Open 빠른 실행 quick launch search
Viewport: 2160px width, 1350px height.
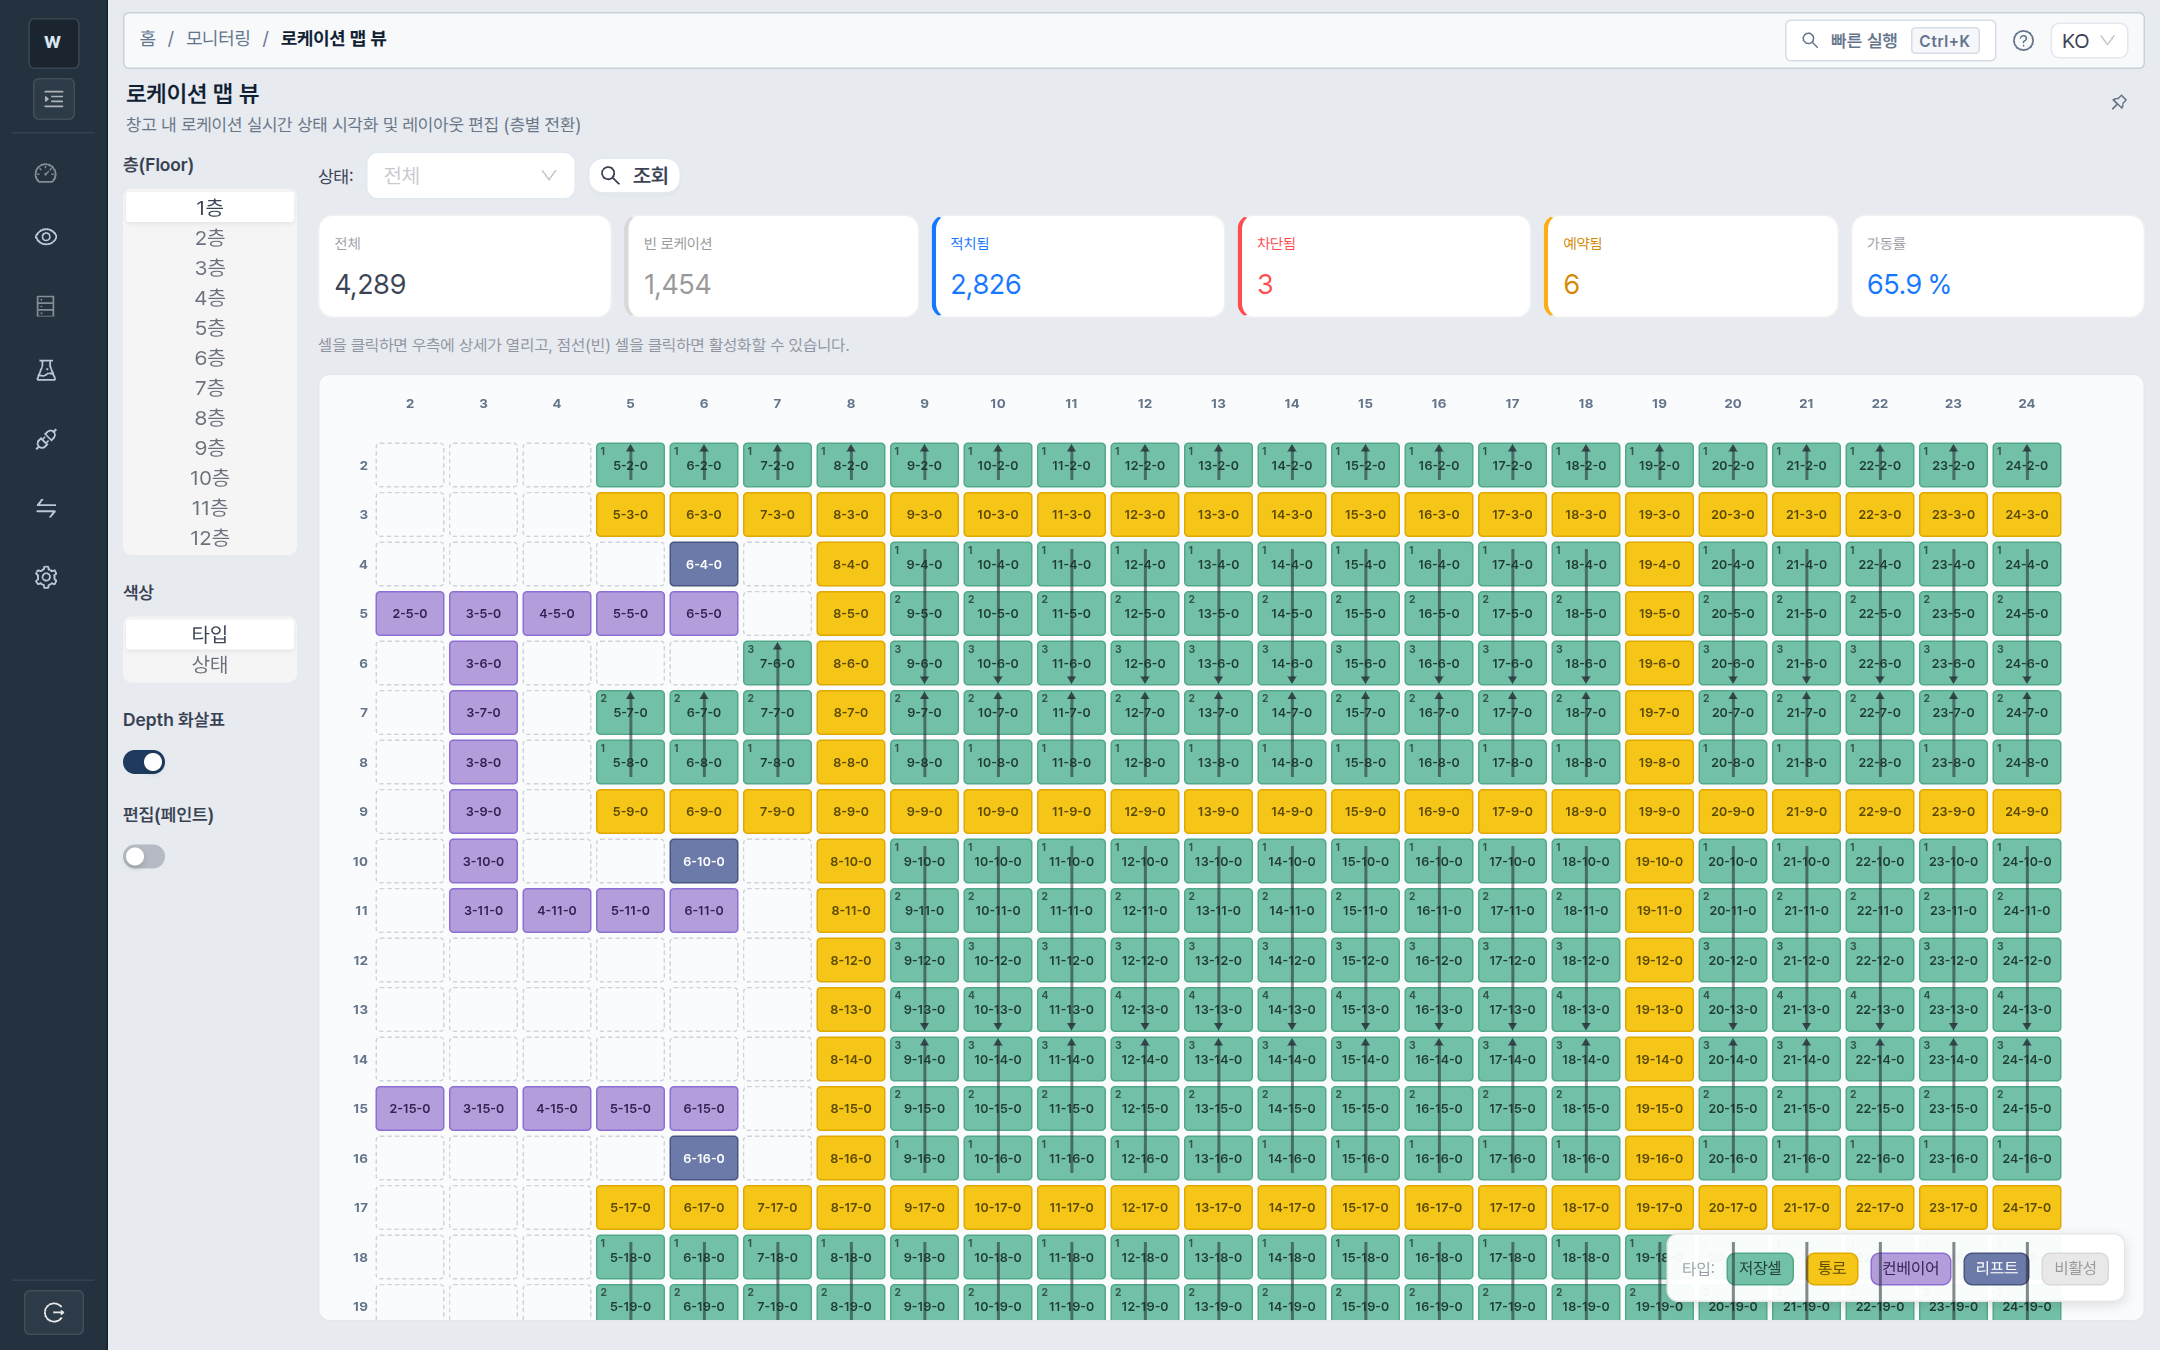click(1890, 41)
